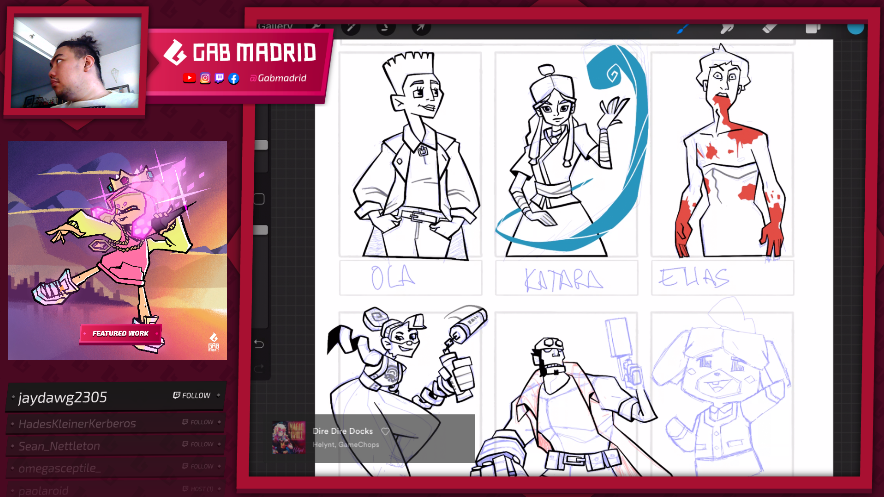884x497 pixels.
Task: Like the Dire Dire Docks song
Action: click(385, 431)
